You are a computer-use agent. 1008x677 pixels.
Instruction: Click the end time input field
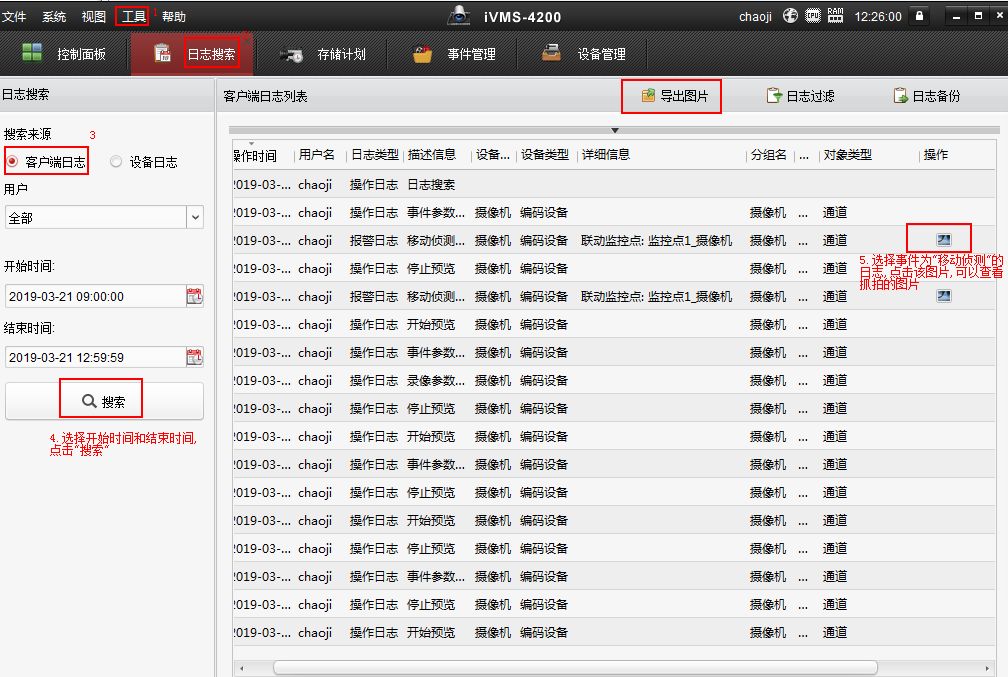tap(95, 357)
